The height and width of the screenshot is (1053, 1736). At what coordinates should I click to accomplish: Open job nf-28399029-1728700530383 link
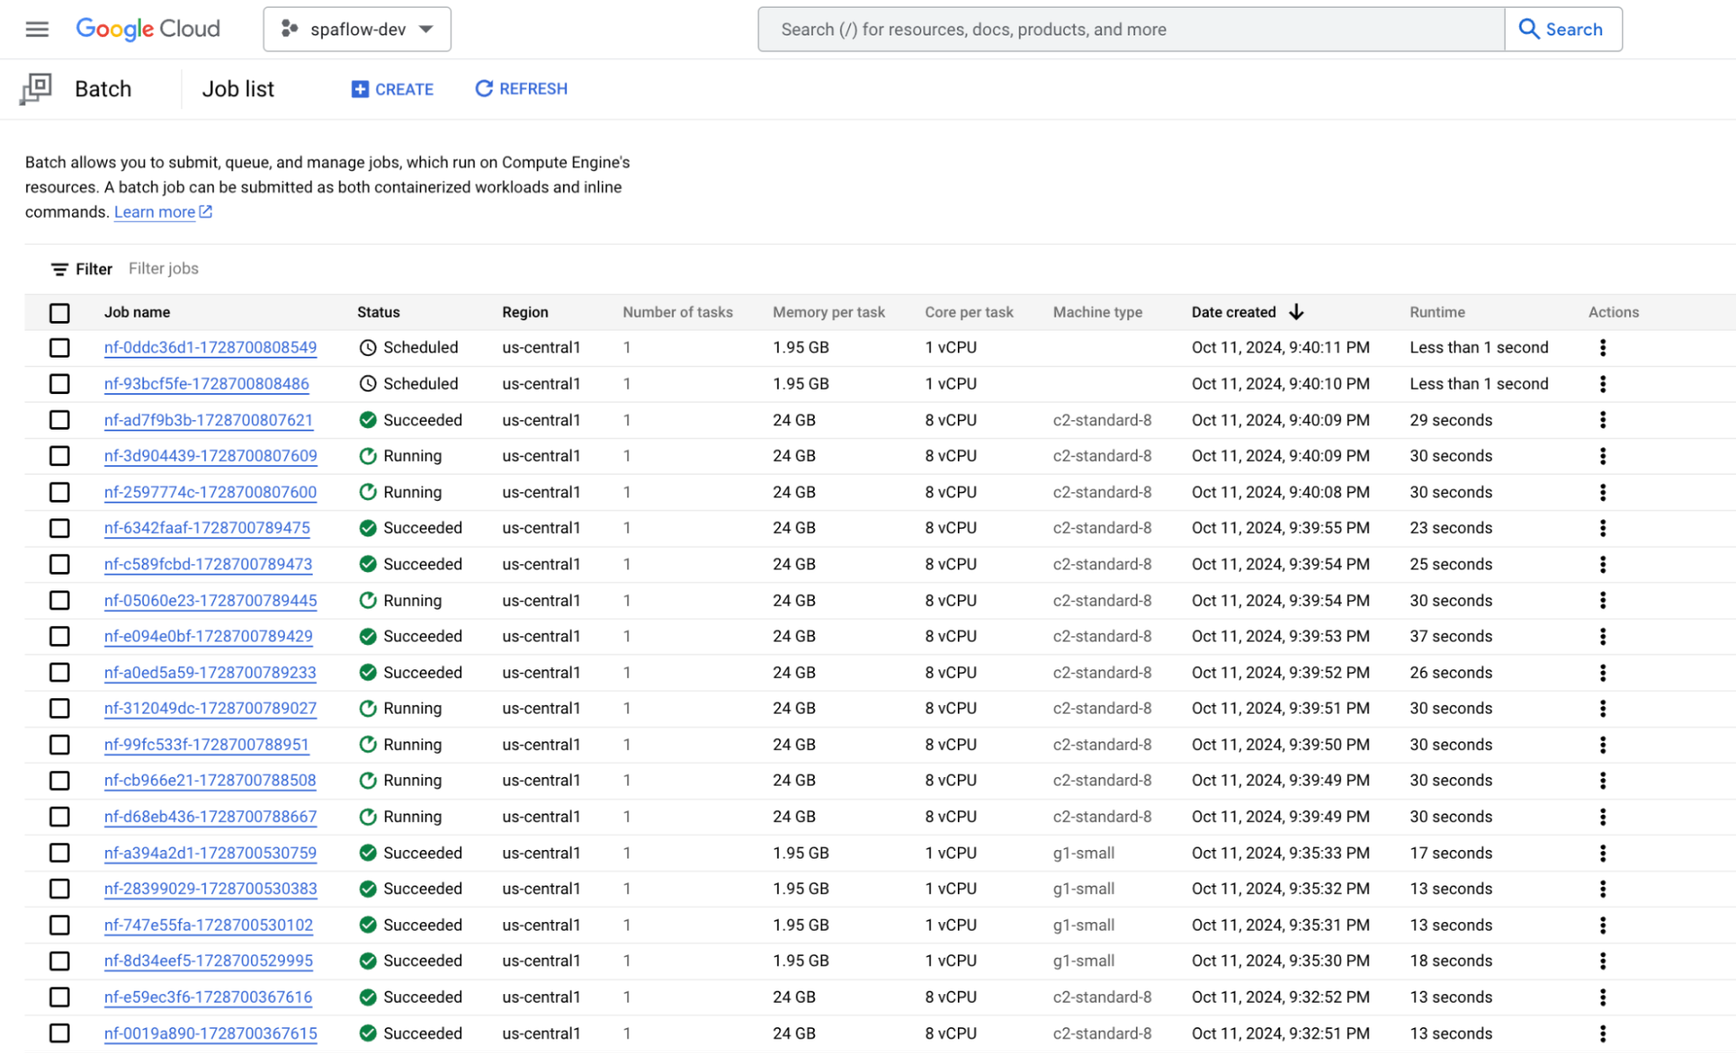210,889
